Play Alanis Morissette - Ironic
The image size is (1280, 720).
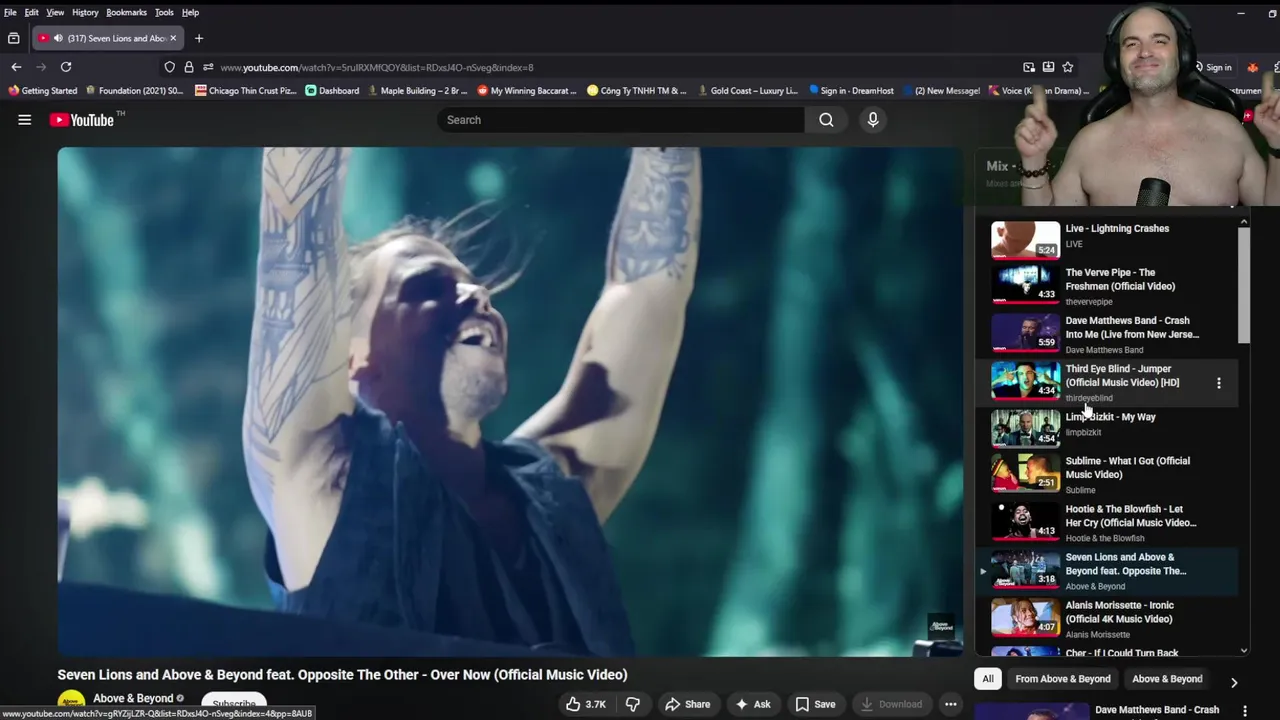[x=1107, y=619]
